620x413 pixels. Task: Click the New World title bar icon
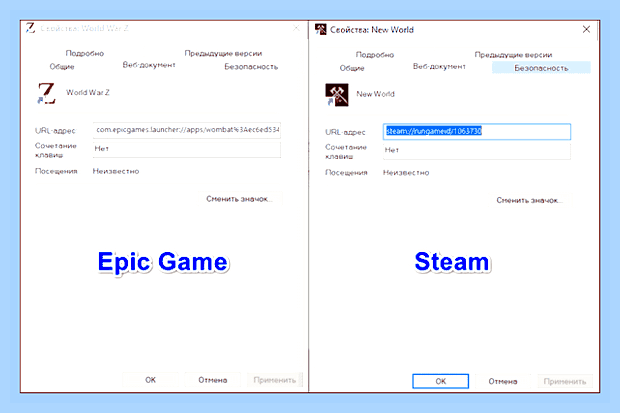tap(321, 30)
